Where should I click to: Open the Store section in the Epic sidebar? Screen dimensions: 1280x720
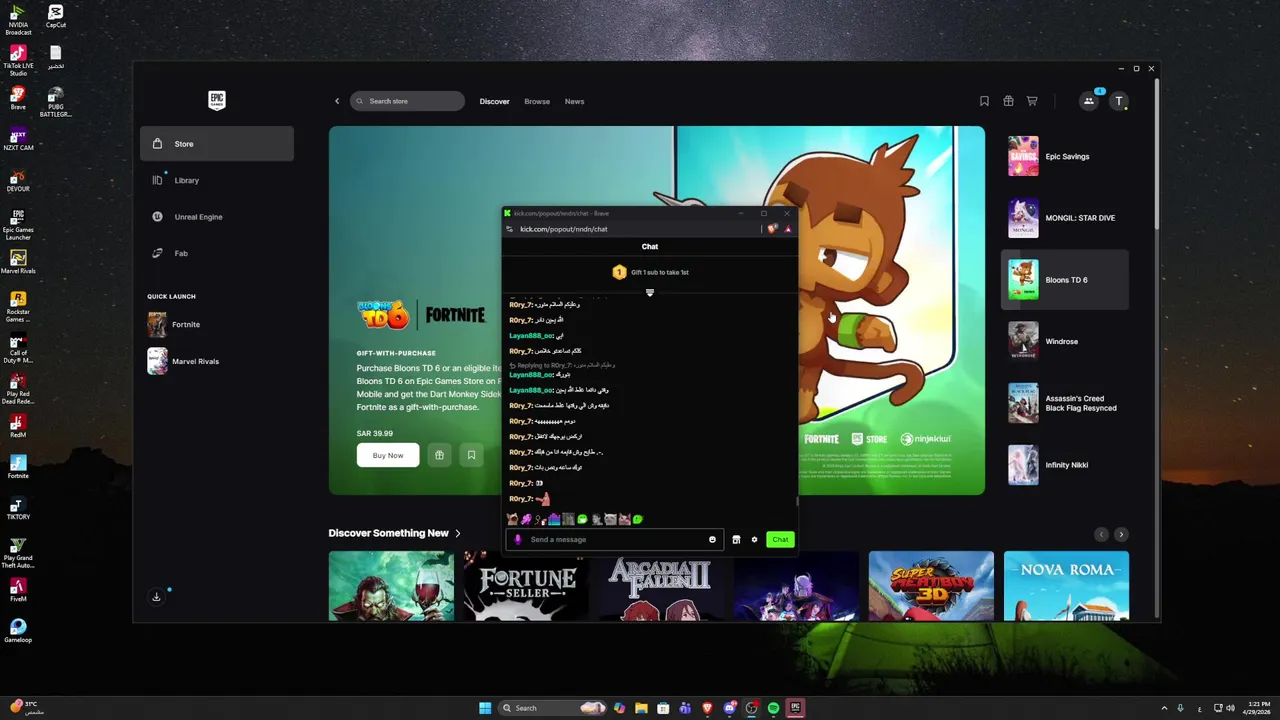point(217,144)
